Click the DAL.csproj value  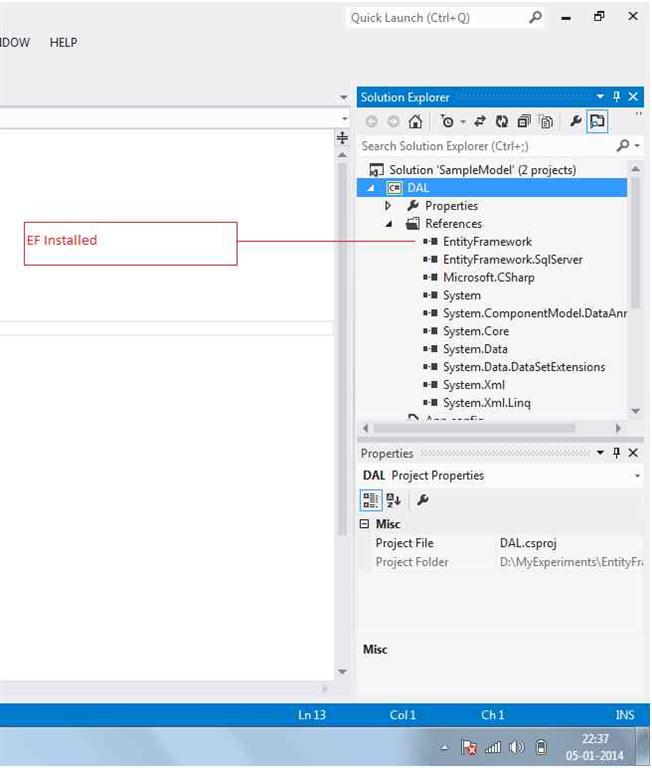click(528, 543)
